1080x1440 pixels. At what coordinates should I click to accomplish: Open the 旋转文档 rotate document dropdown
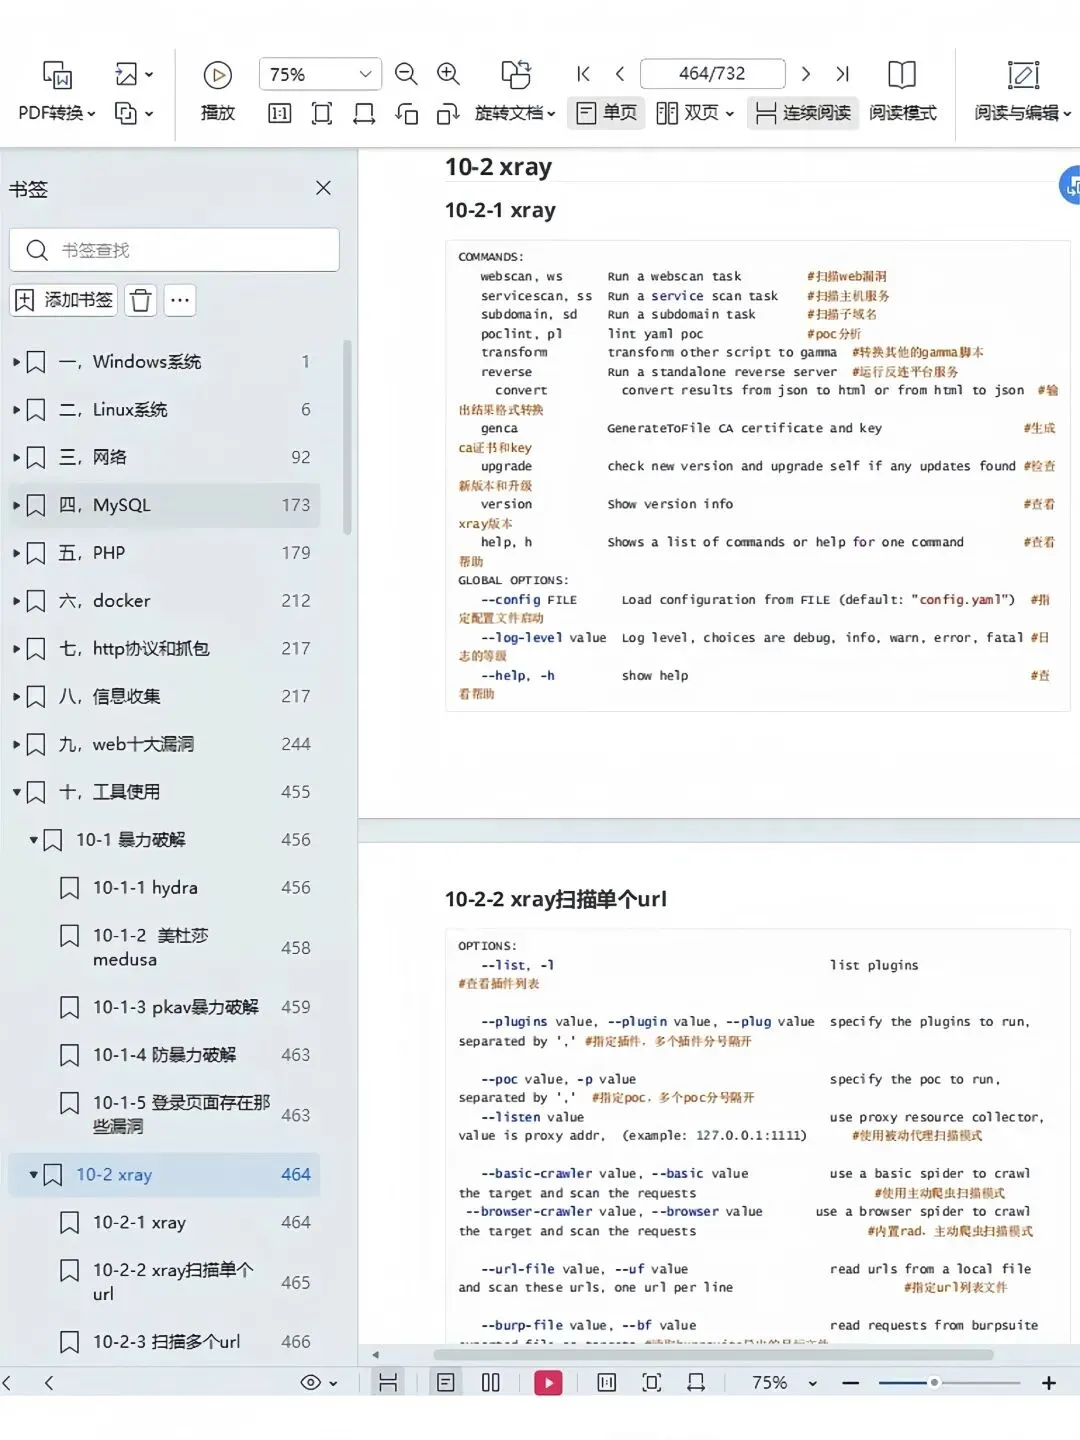pos(515,91)
